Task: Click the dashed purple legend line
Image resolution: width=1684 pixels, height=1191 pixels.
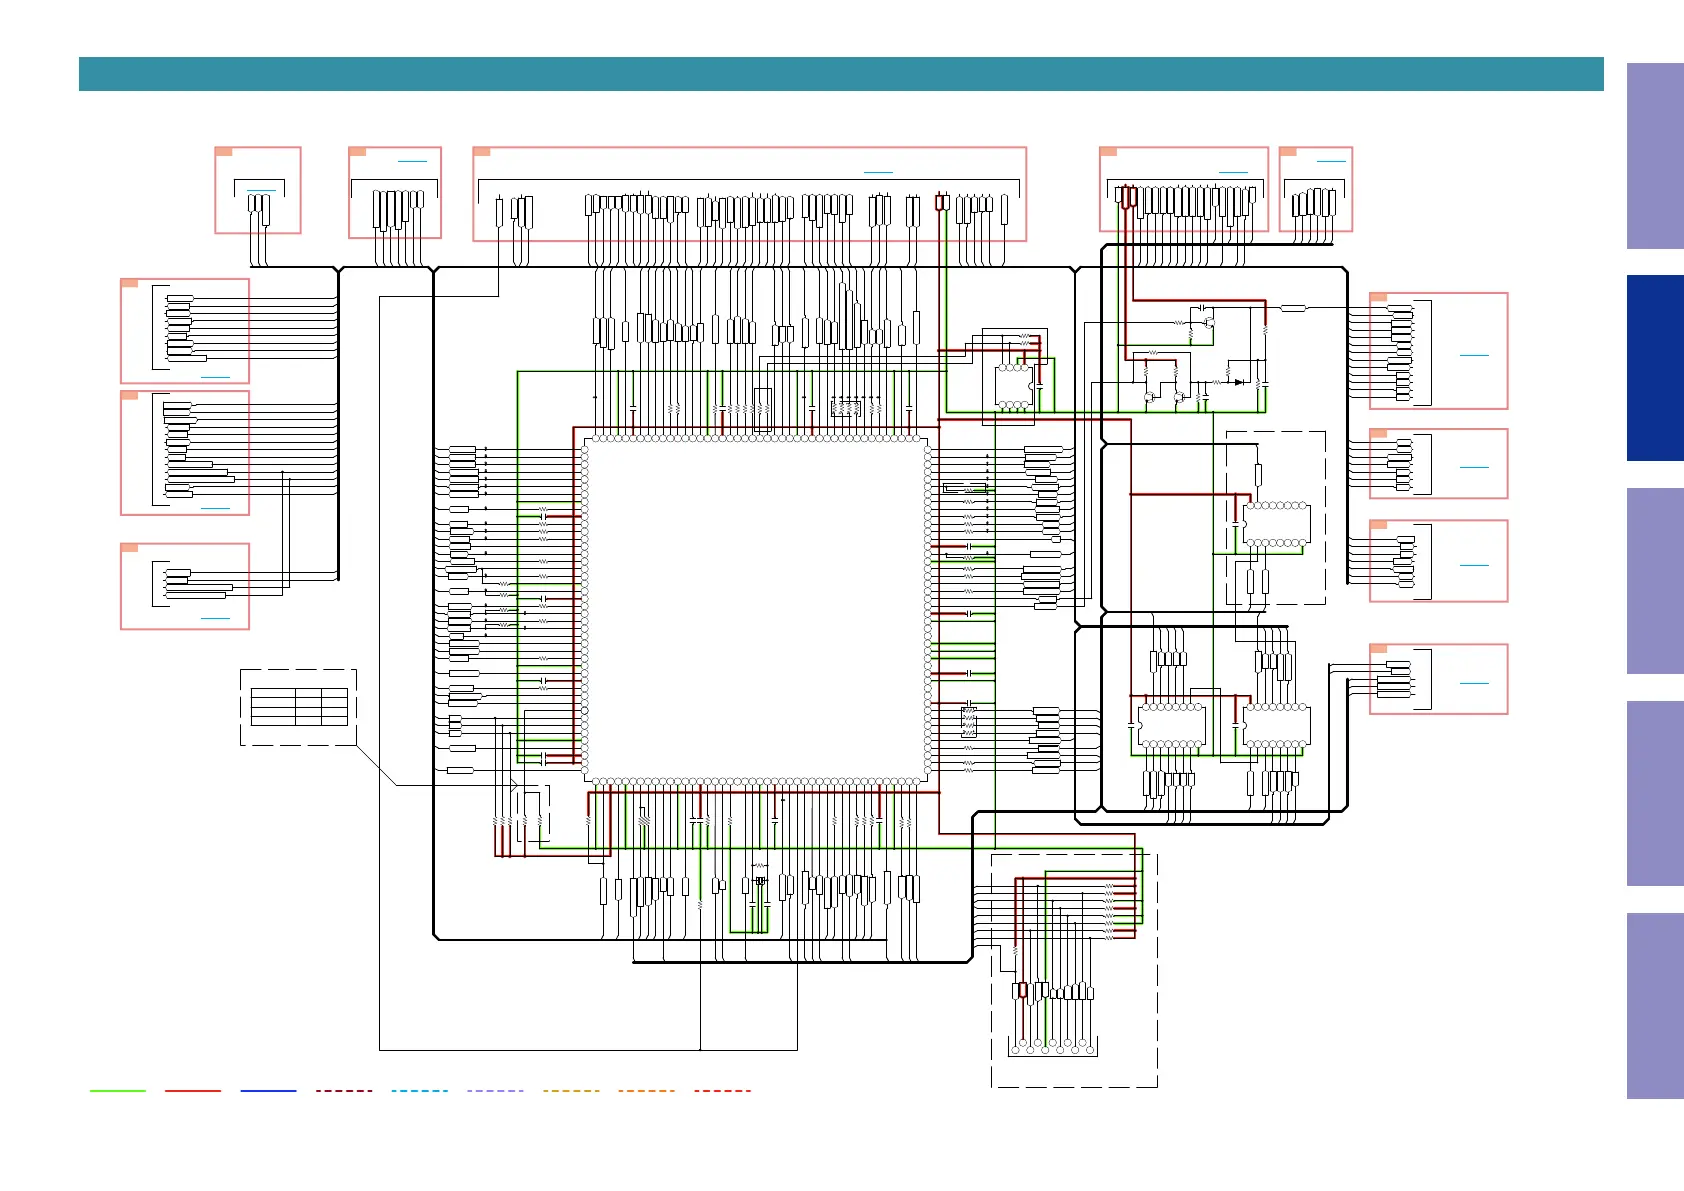Action: click(x=495, y=1091)
